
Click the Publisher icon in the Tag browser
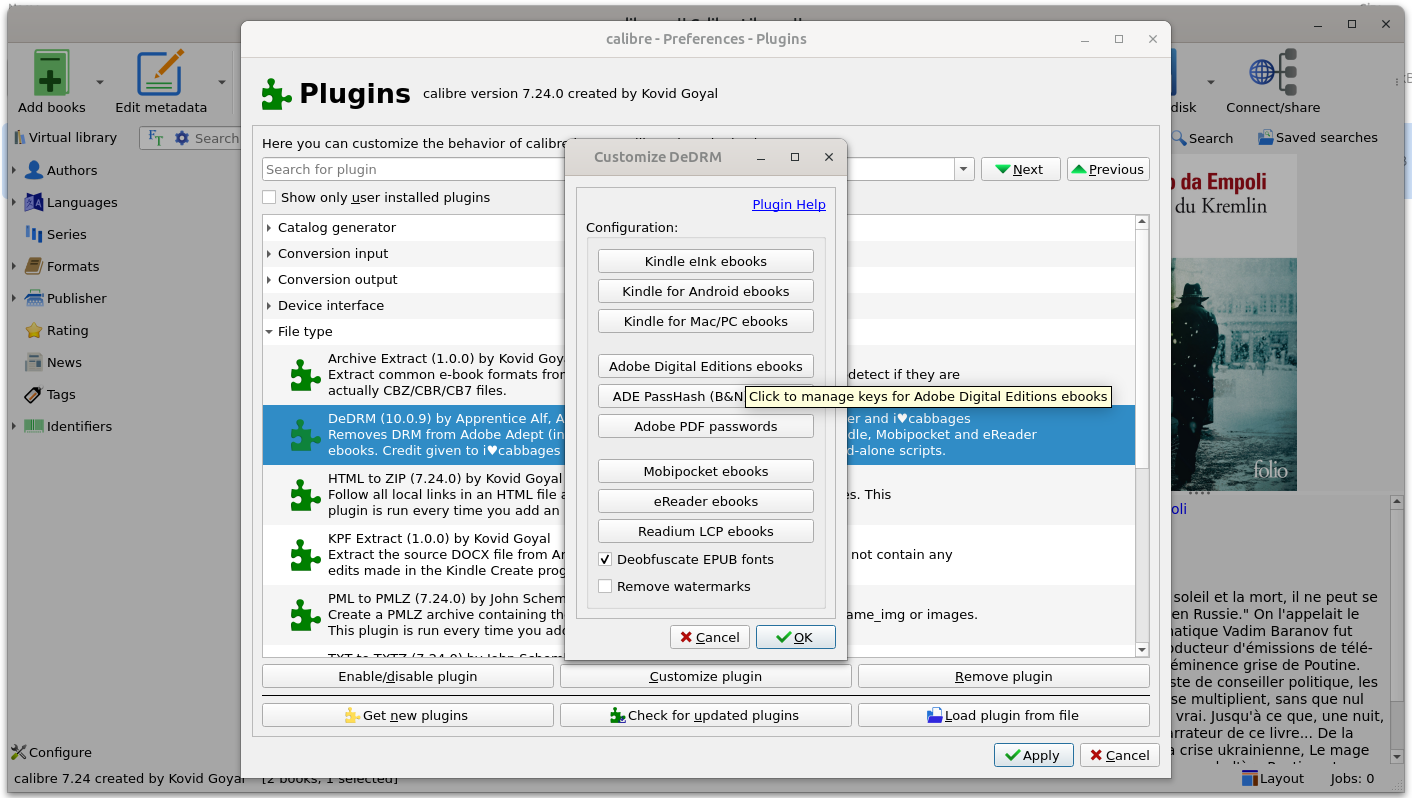35,298
